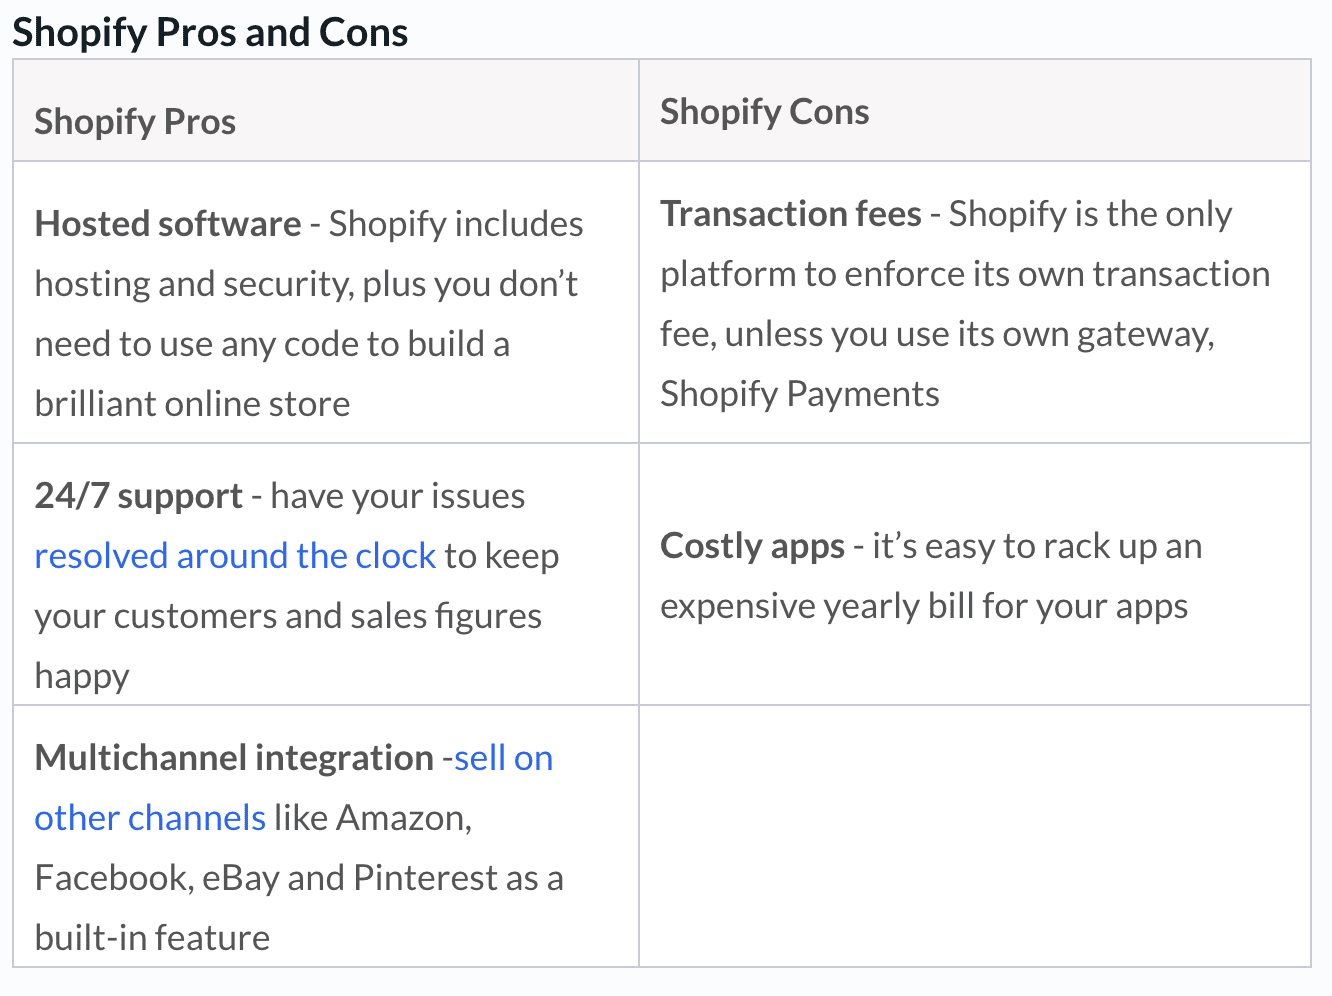Click the "built-in feature" text line
This screenshot has width=1332, height=996.
click(x=152, y=938)
